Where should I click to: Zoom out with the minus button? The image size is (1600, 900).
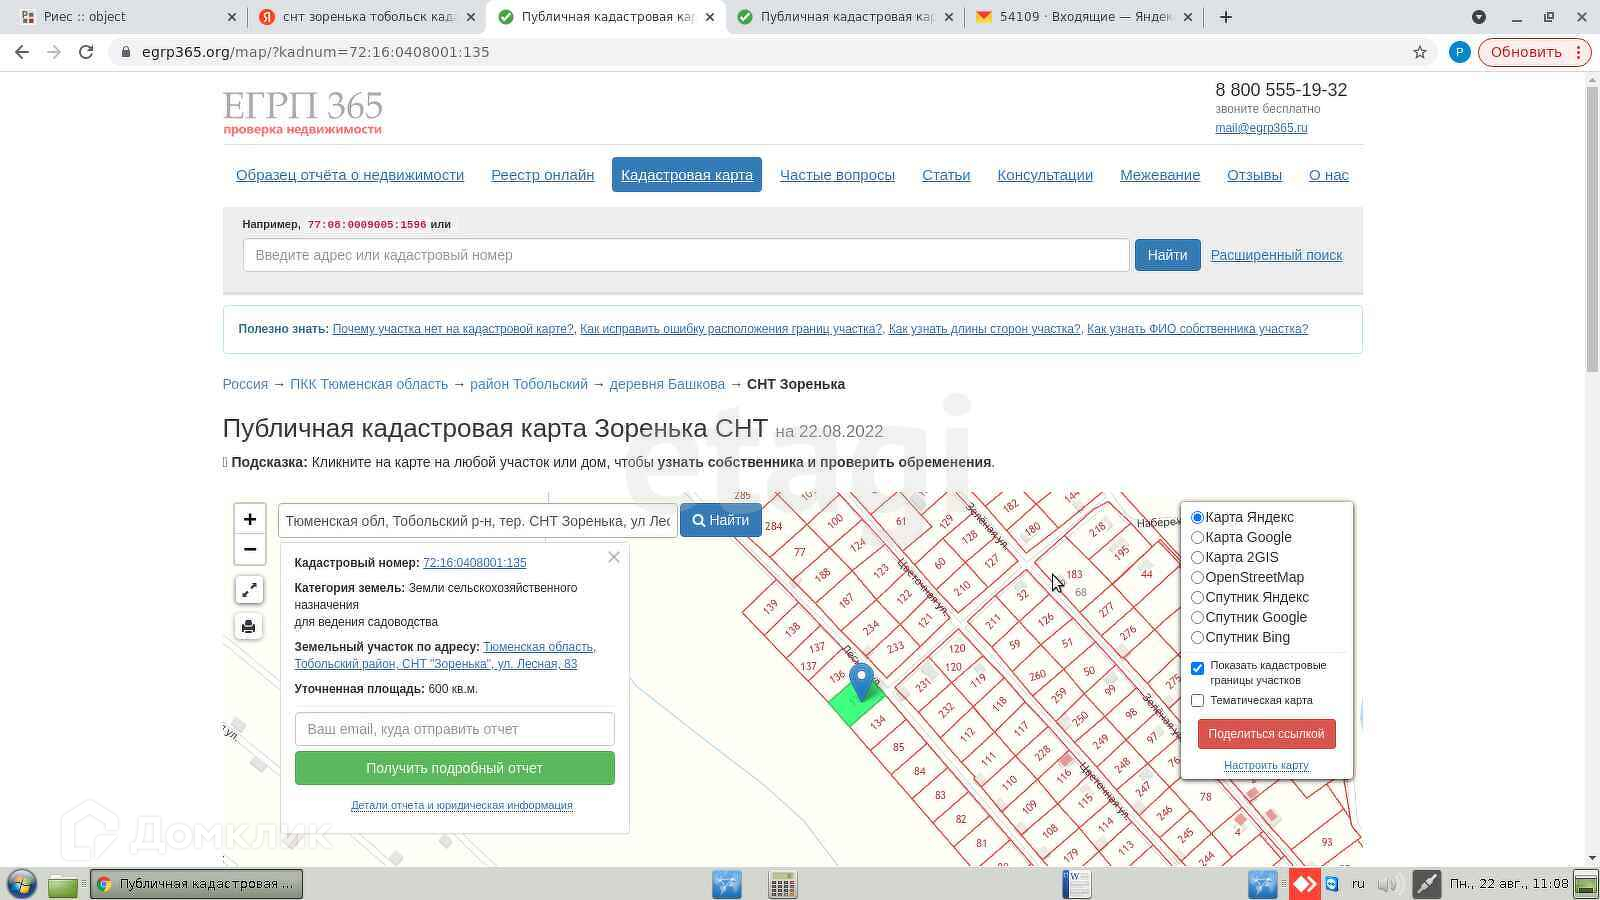point(249,549)
